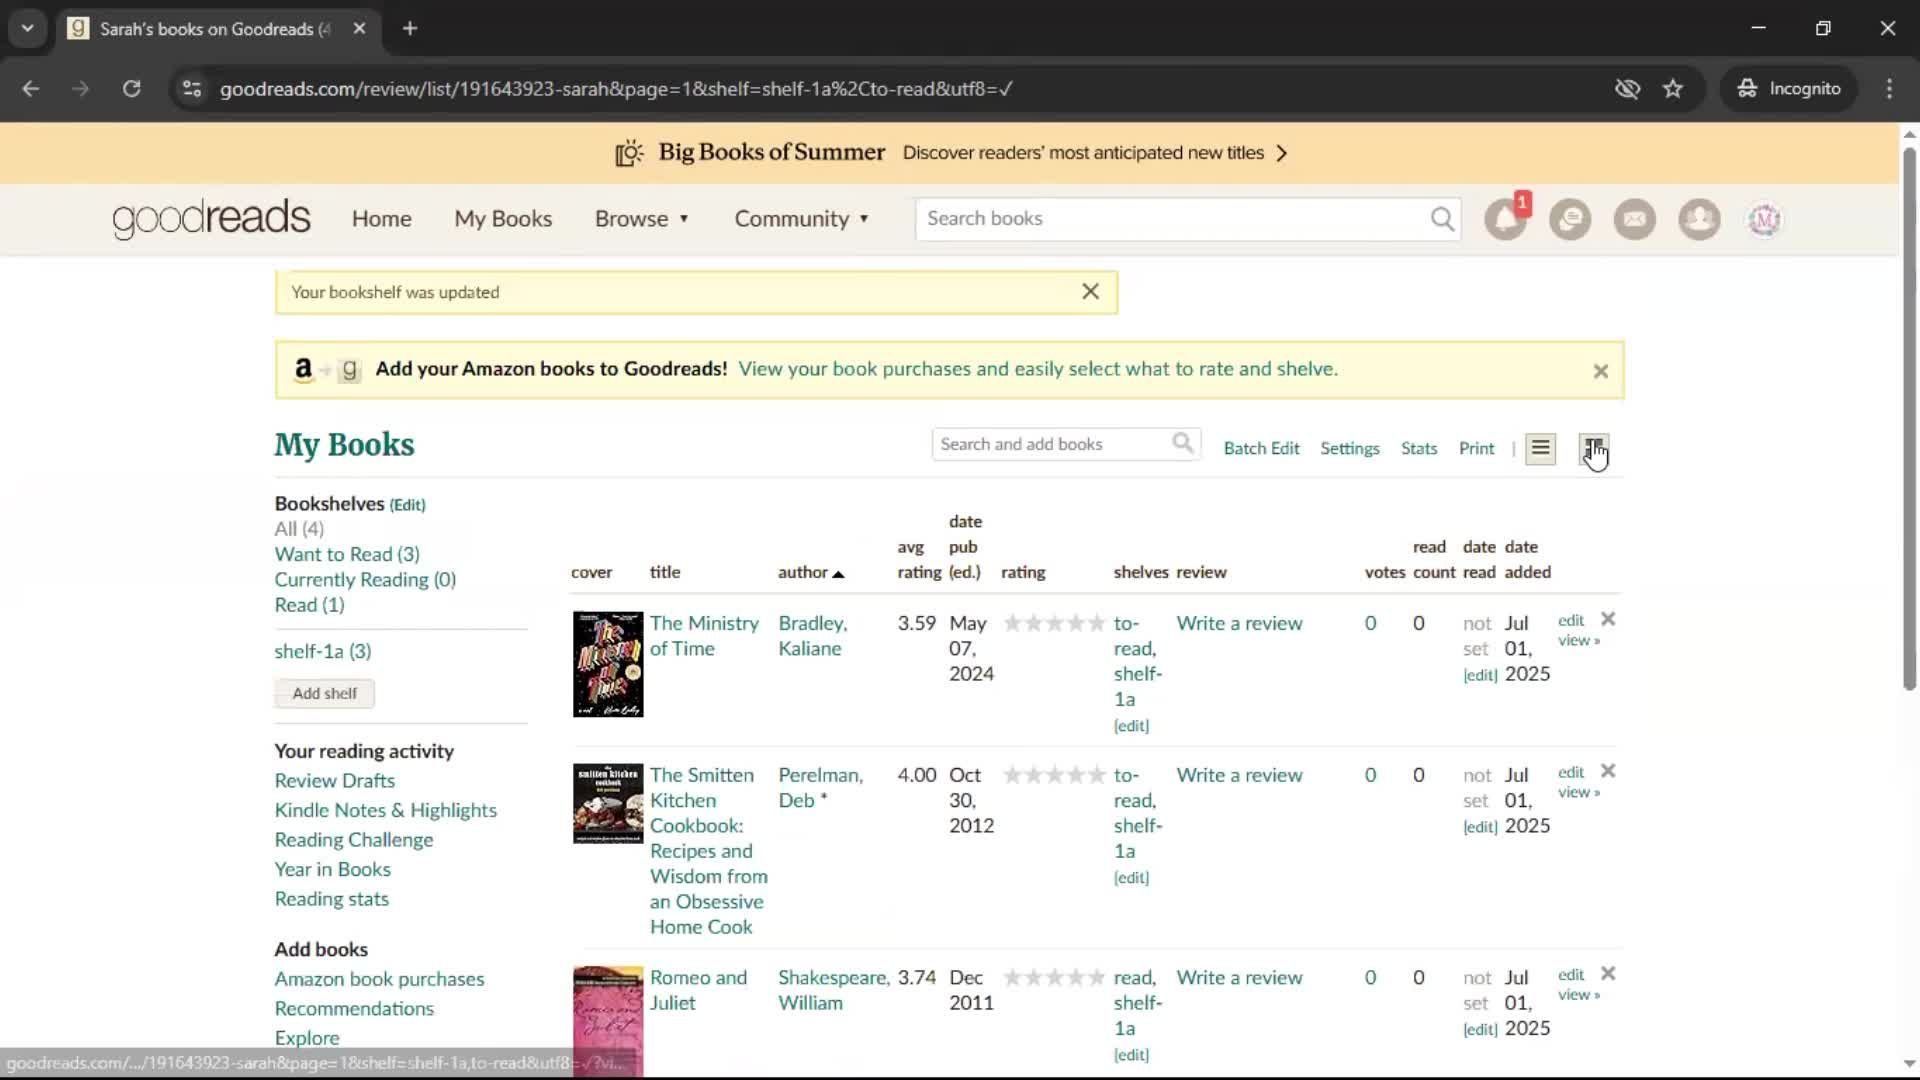
Task: Click the tracking protection eye icon
Action: (x=1627, y=88)
